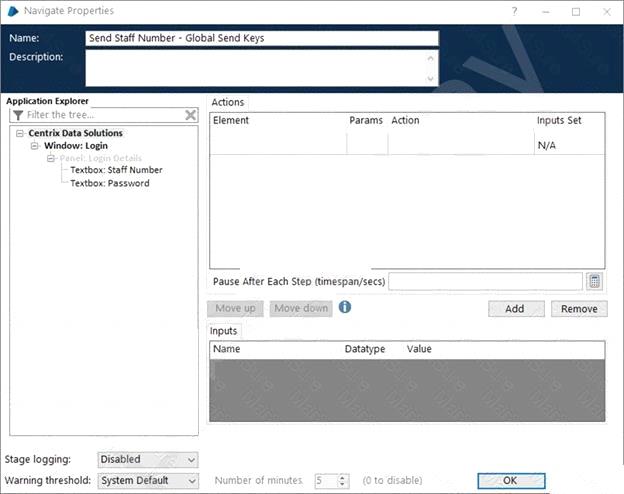Open the Warning threshold dropdown
624x494 pixels.
click(x=148, y=480)
